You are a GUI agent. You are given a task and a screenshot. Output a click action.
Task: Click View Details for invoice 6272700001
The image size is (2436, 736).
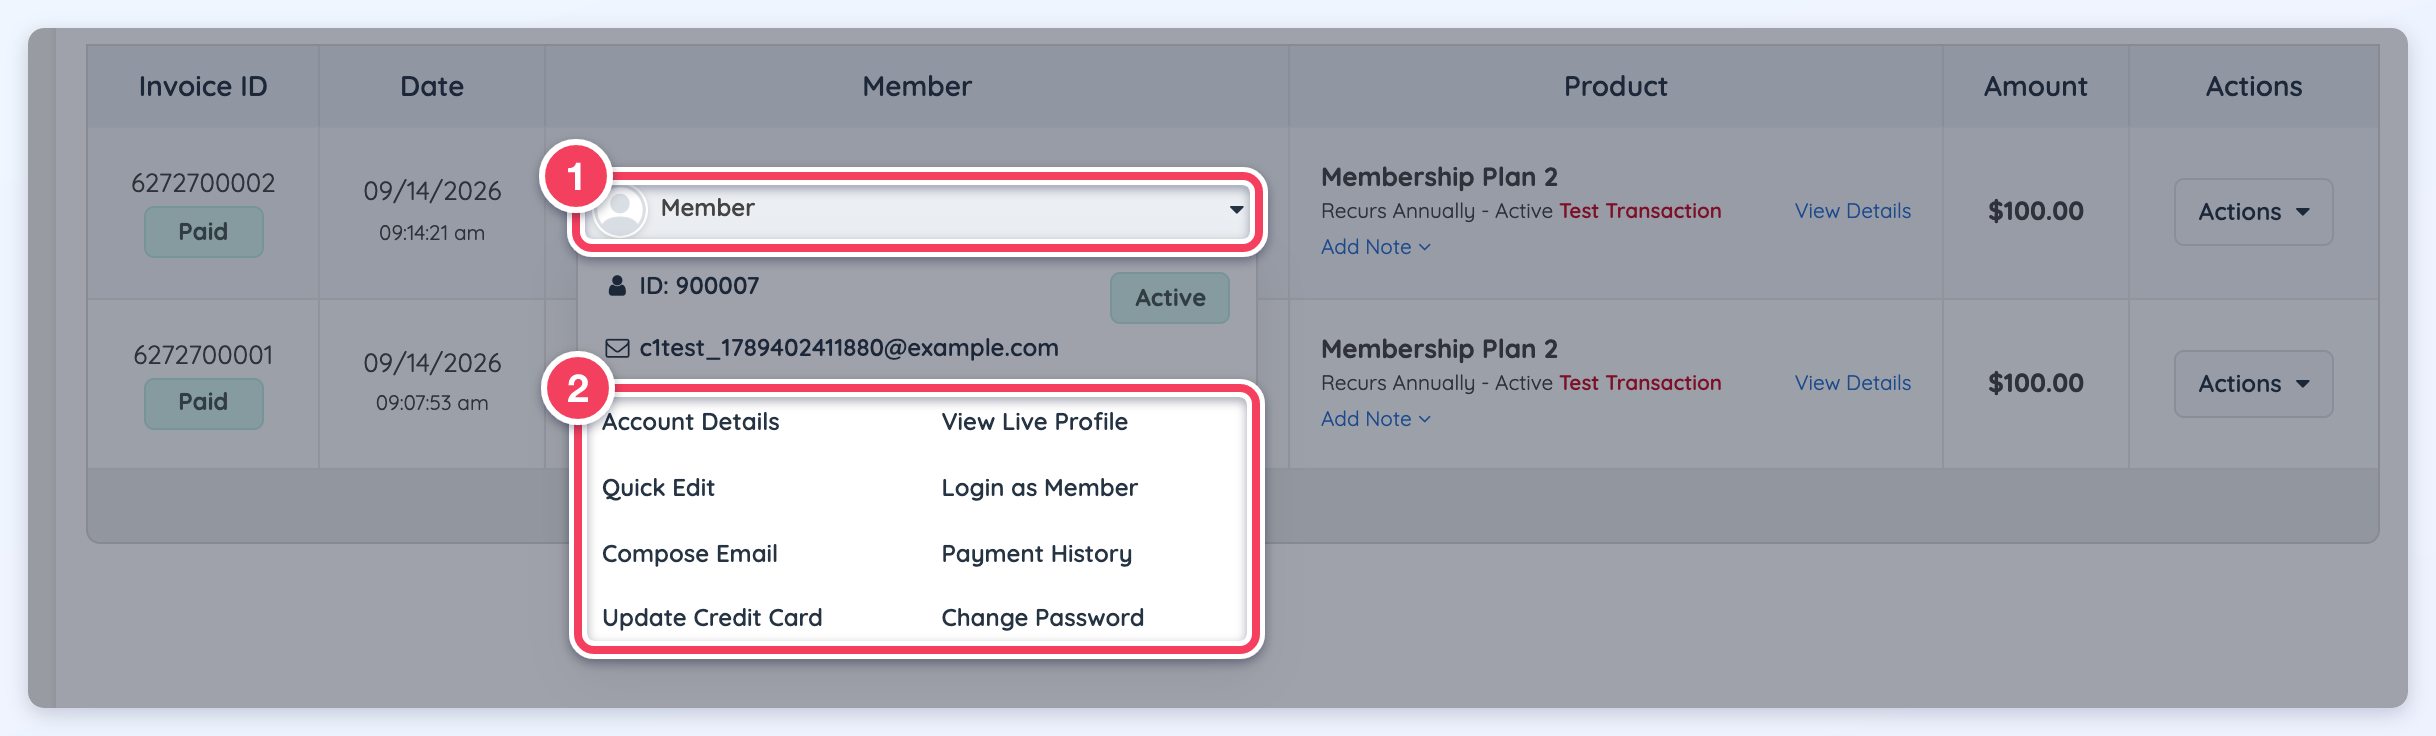[1852, 383]
